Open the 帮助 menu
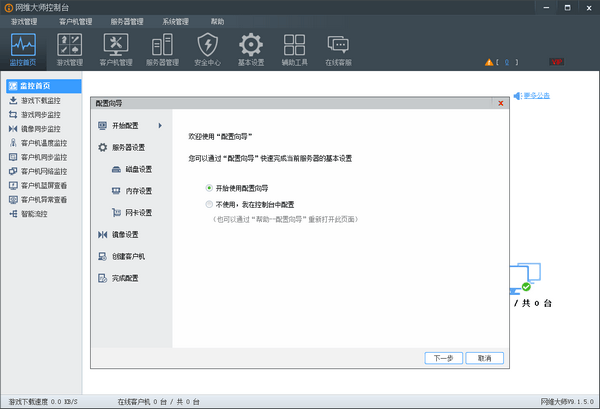The image size is (600, 409). tap(218, 20)
